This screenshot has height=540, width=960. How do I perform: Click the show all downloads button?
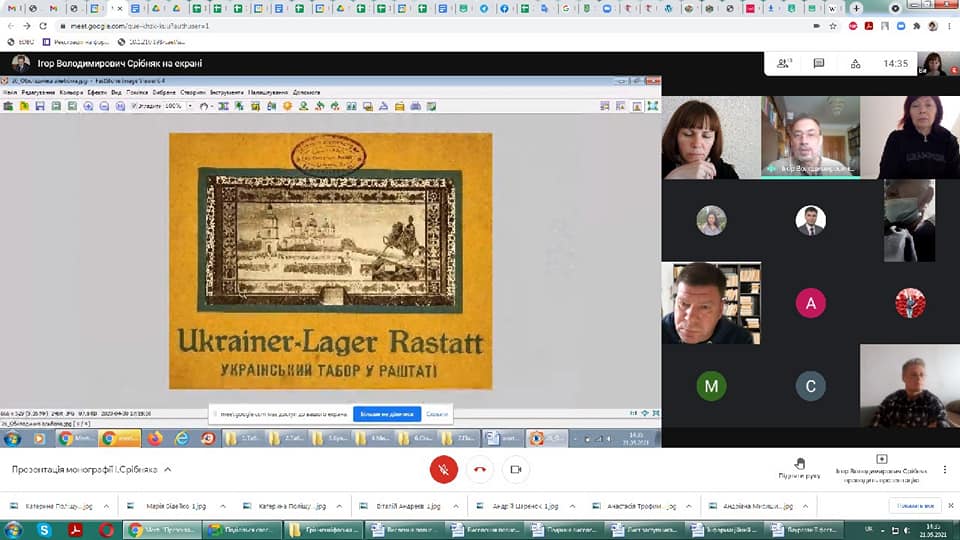[915, 506]
